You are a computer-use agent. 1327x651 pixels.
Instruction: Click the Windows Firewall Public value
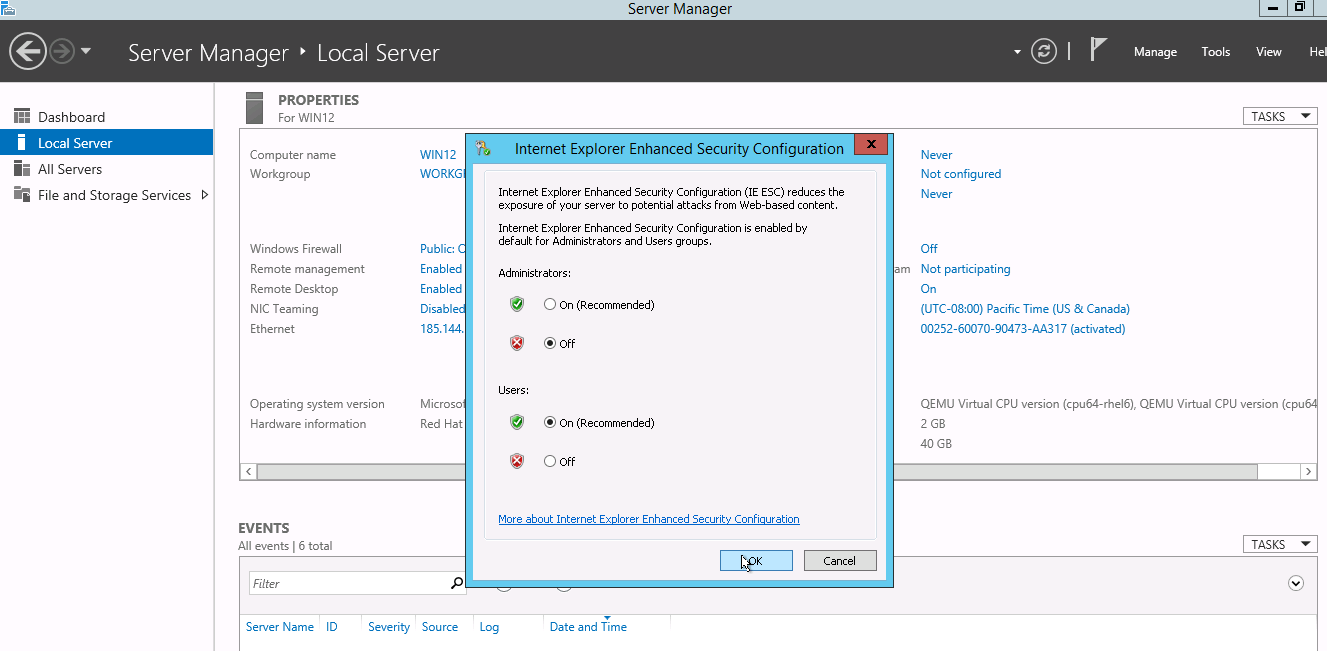point(443,249)
